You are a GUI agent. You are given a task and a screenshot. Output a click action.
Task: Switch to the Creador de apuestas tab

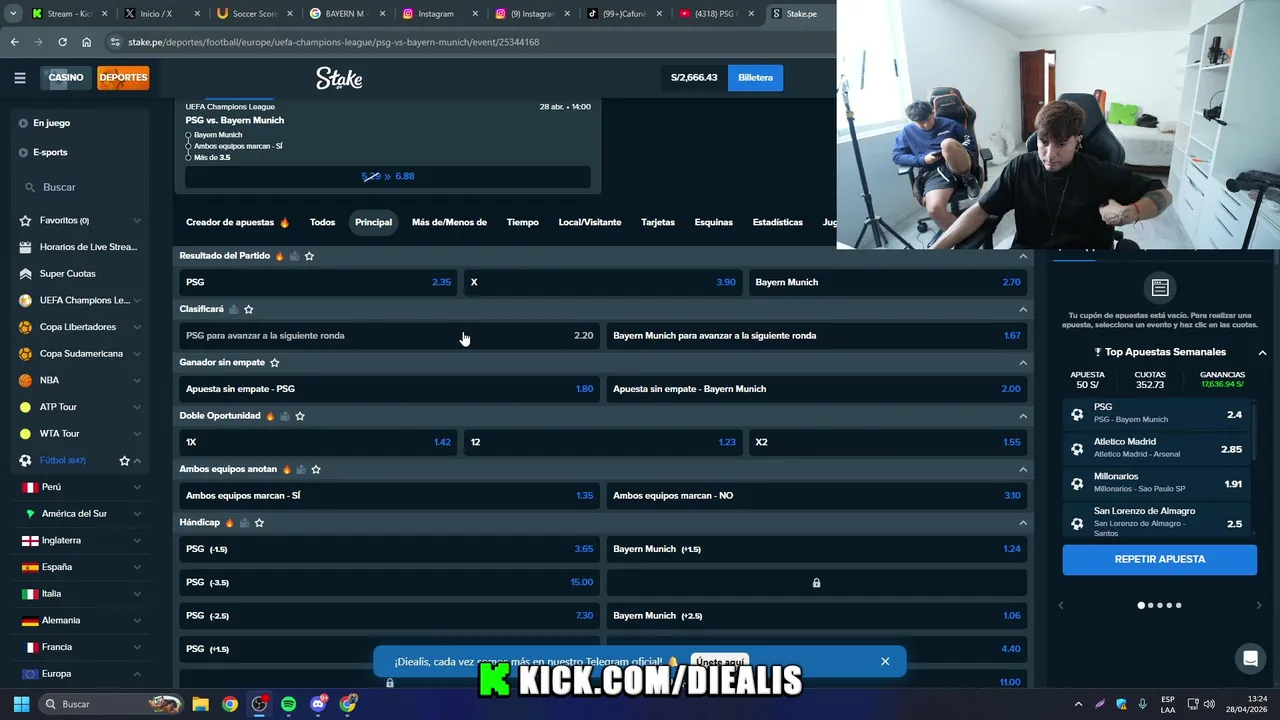pos(237,222)
